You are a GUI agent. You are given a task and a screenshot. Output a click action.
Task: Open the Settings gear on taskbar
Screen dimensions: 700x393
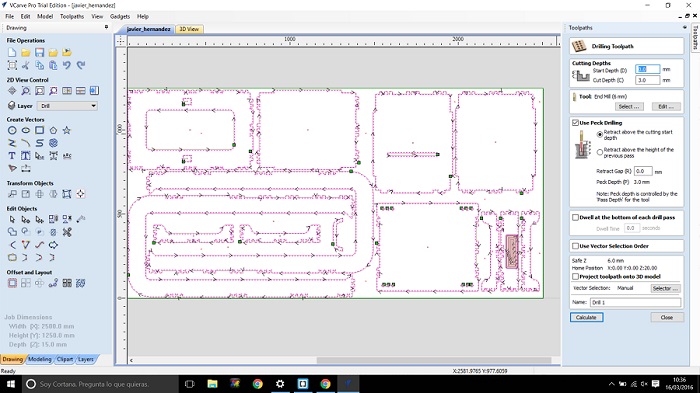point(280,384)
